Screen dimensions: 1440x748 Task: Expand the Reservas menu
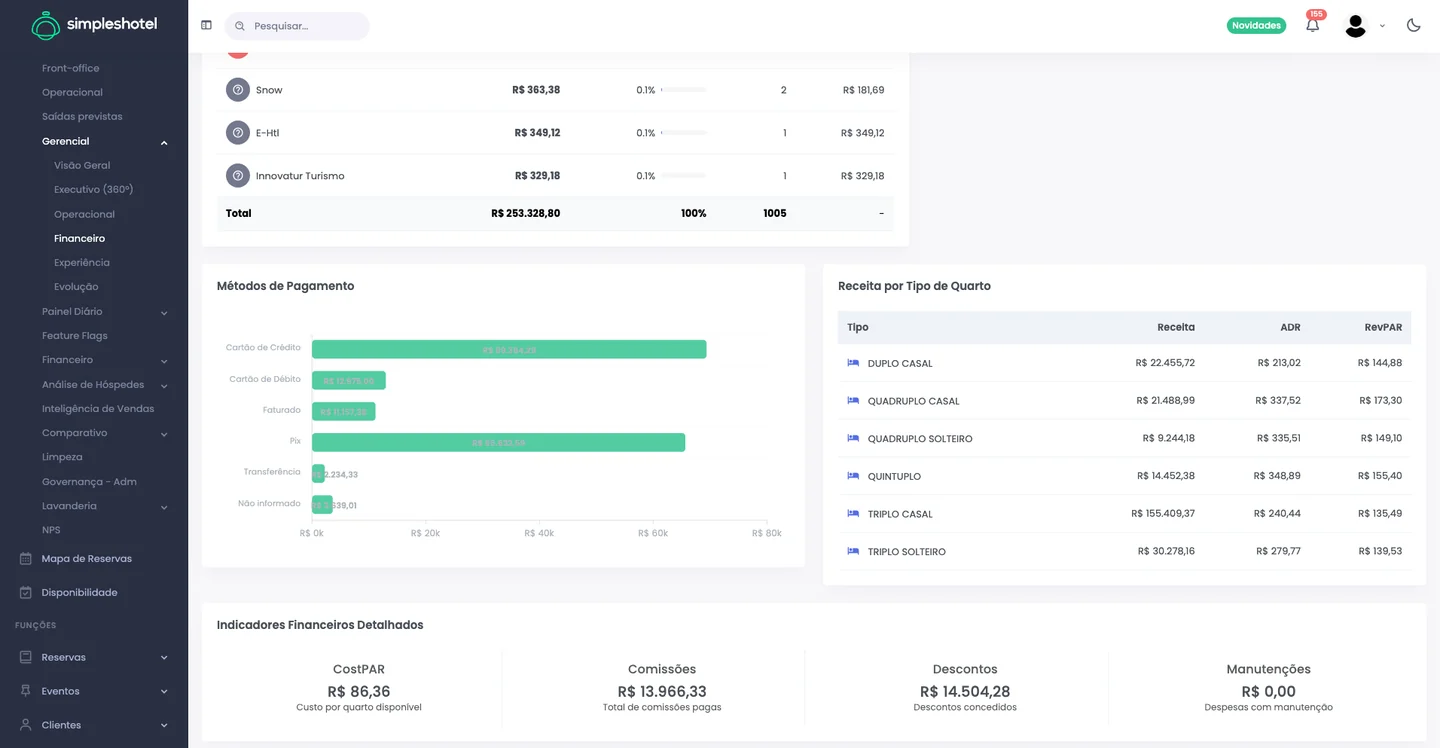click(164, 658)
